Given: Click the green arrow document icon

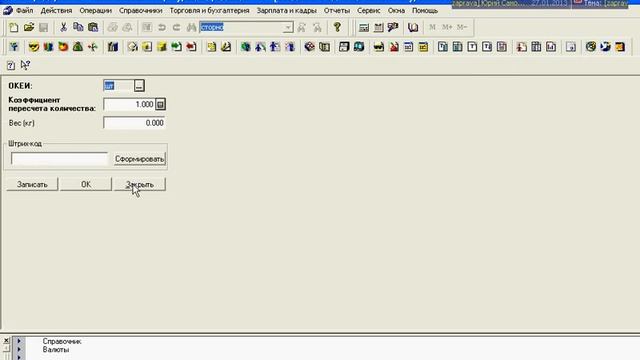Looking at the screenshot, I should pyautogui.click(x=176, y=47).
